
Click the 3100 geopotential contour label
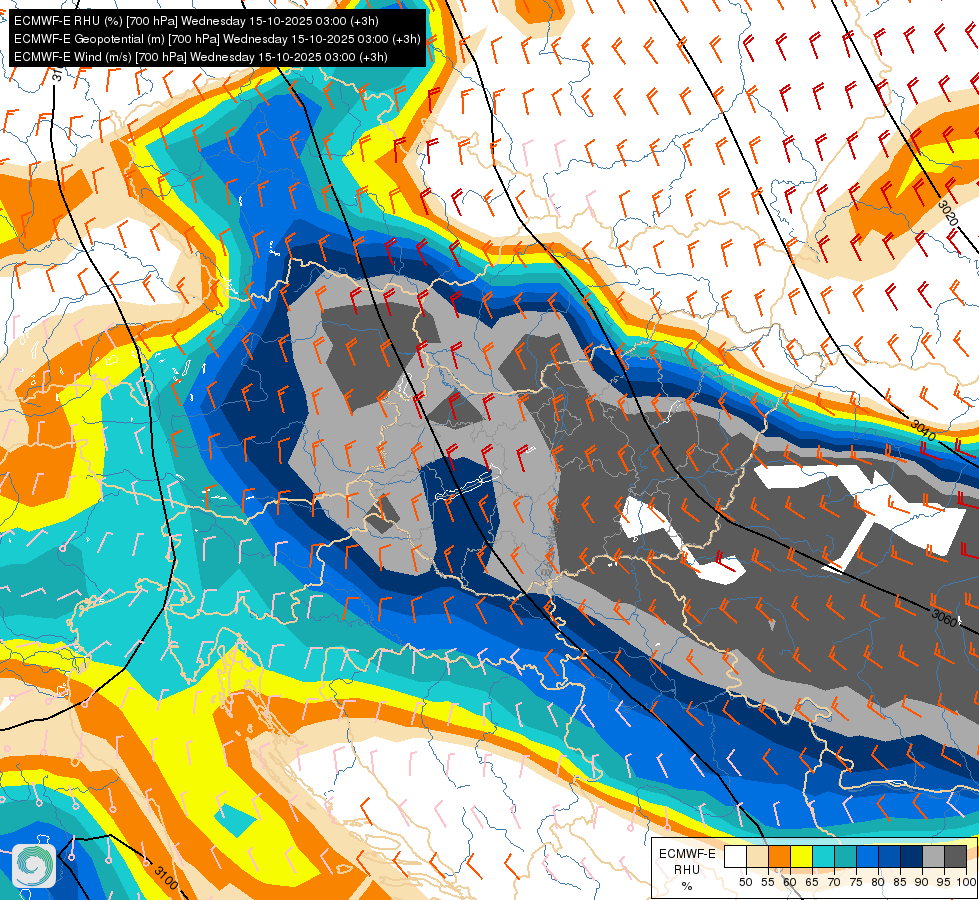tap(166, 878)
